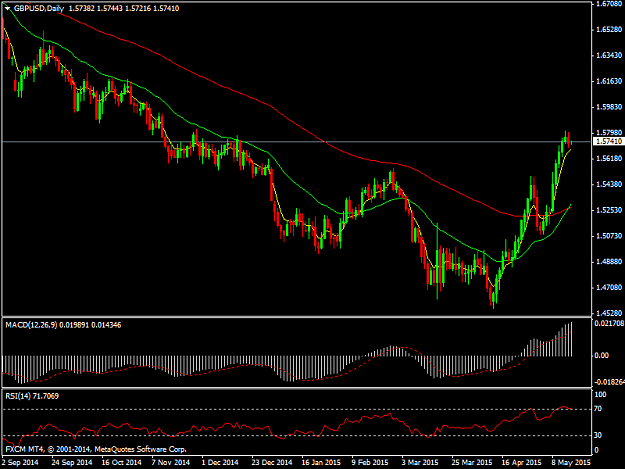Click the 2 Sep 2014 date label
The height and width of the screenshot is (469, 625).
(20, 463)
